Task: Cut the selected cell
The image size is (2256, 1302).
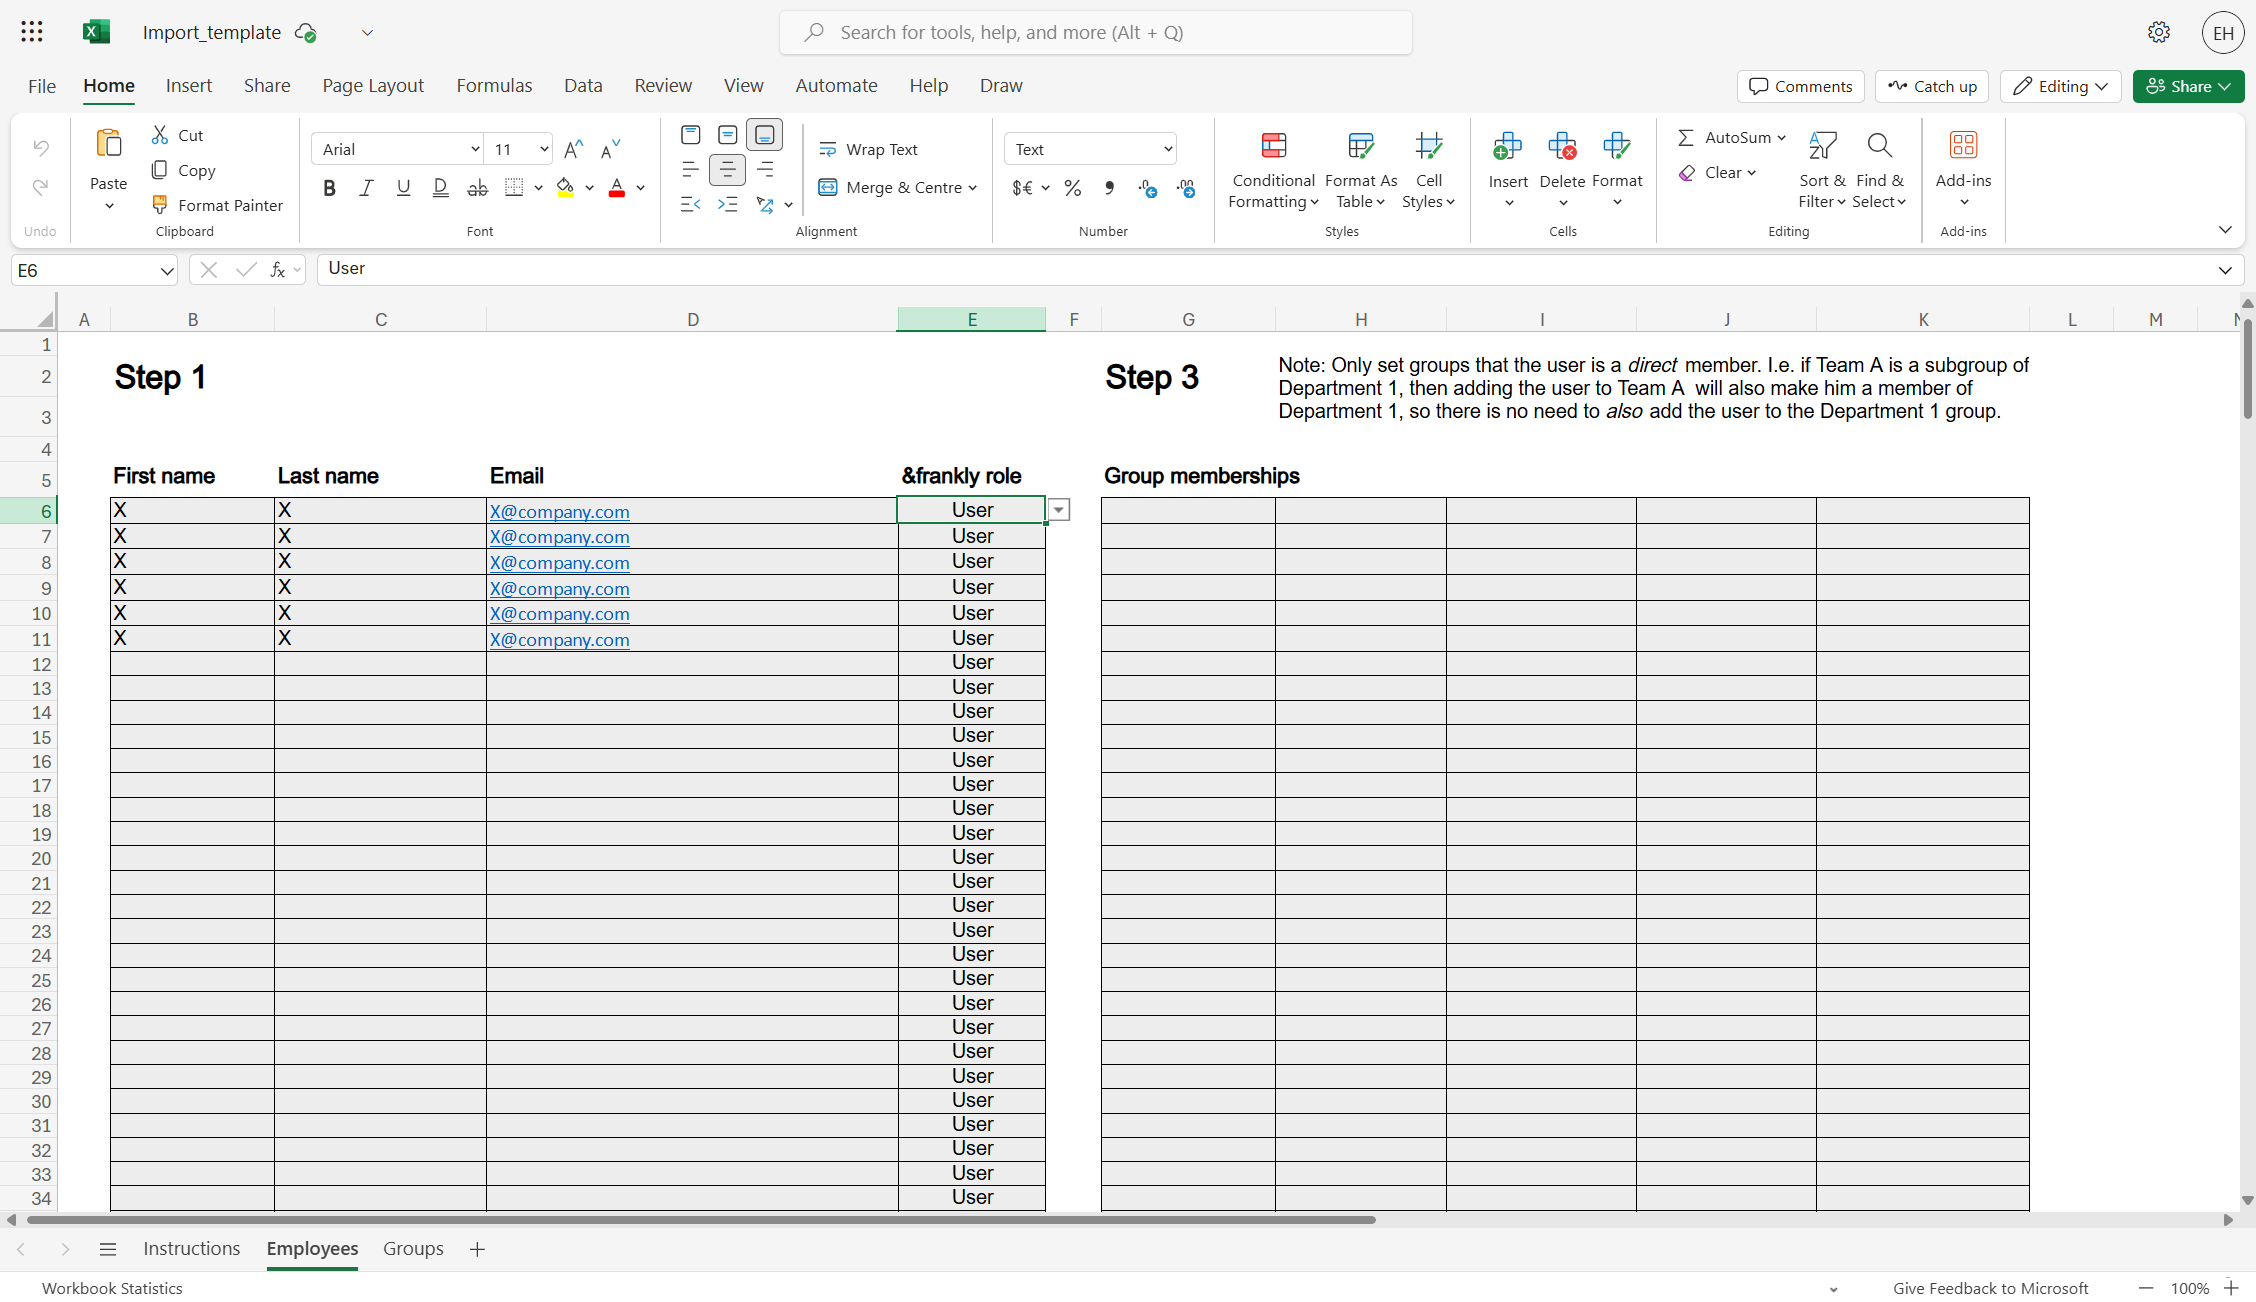Action: 177,135
